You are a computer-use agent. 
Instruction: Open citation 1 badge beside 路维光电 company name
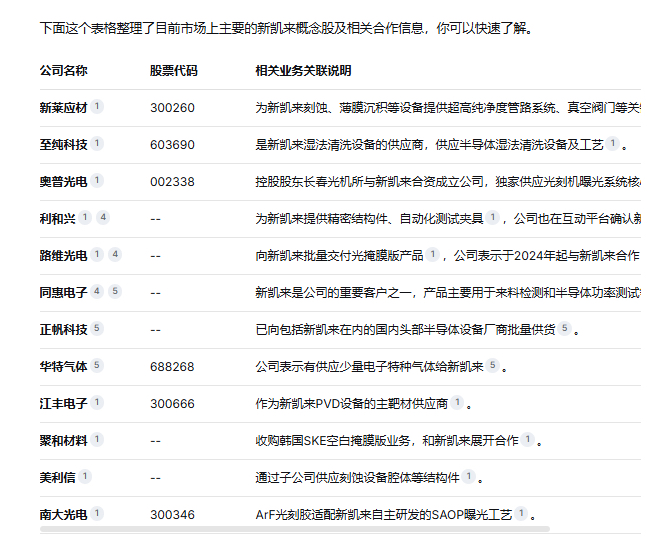click(97, 255)
